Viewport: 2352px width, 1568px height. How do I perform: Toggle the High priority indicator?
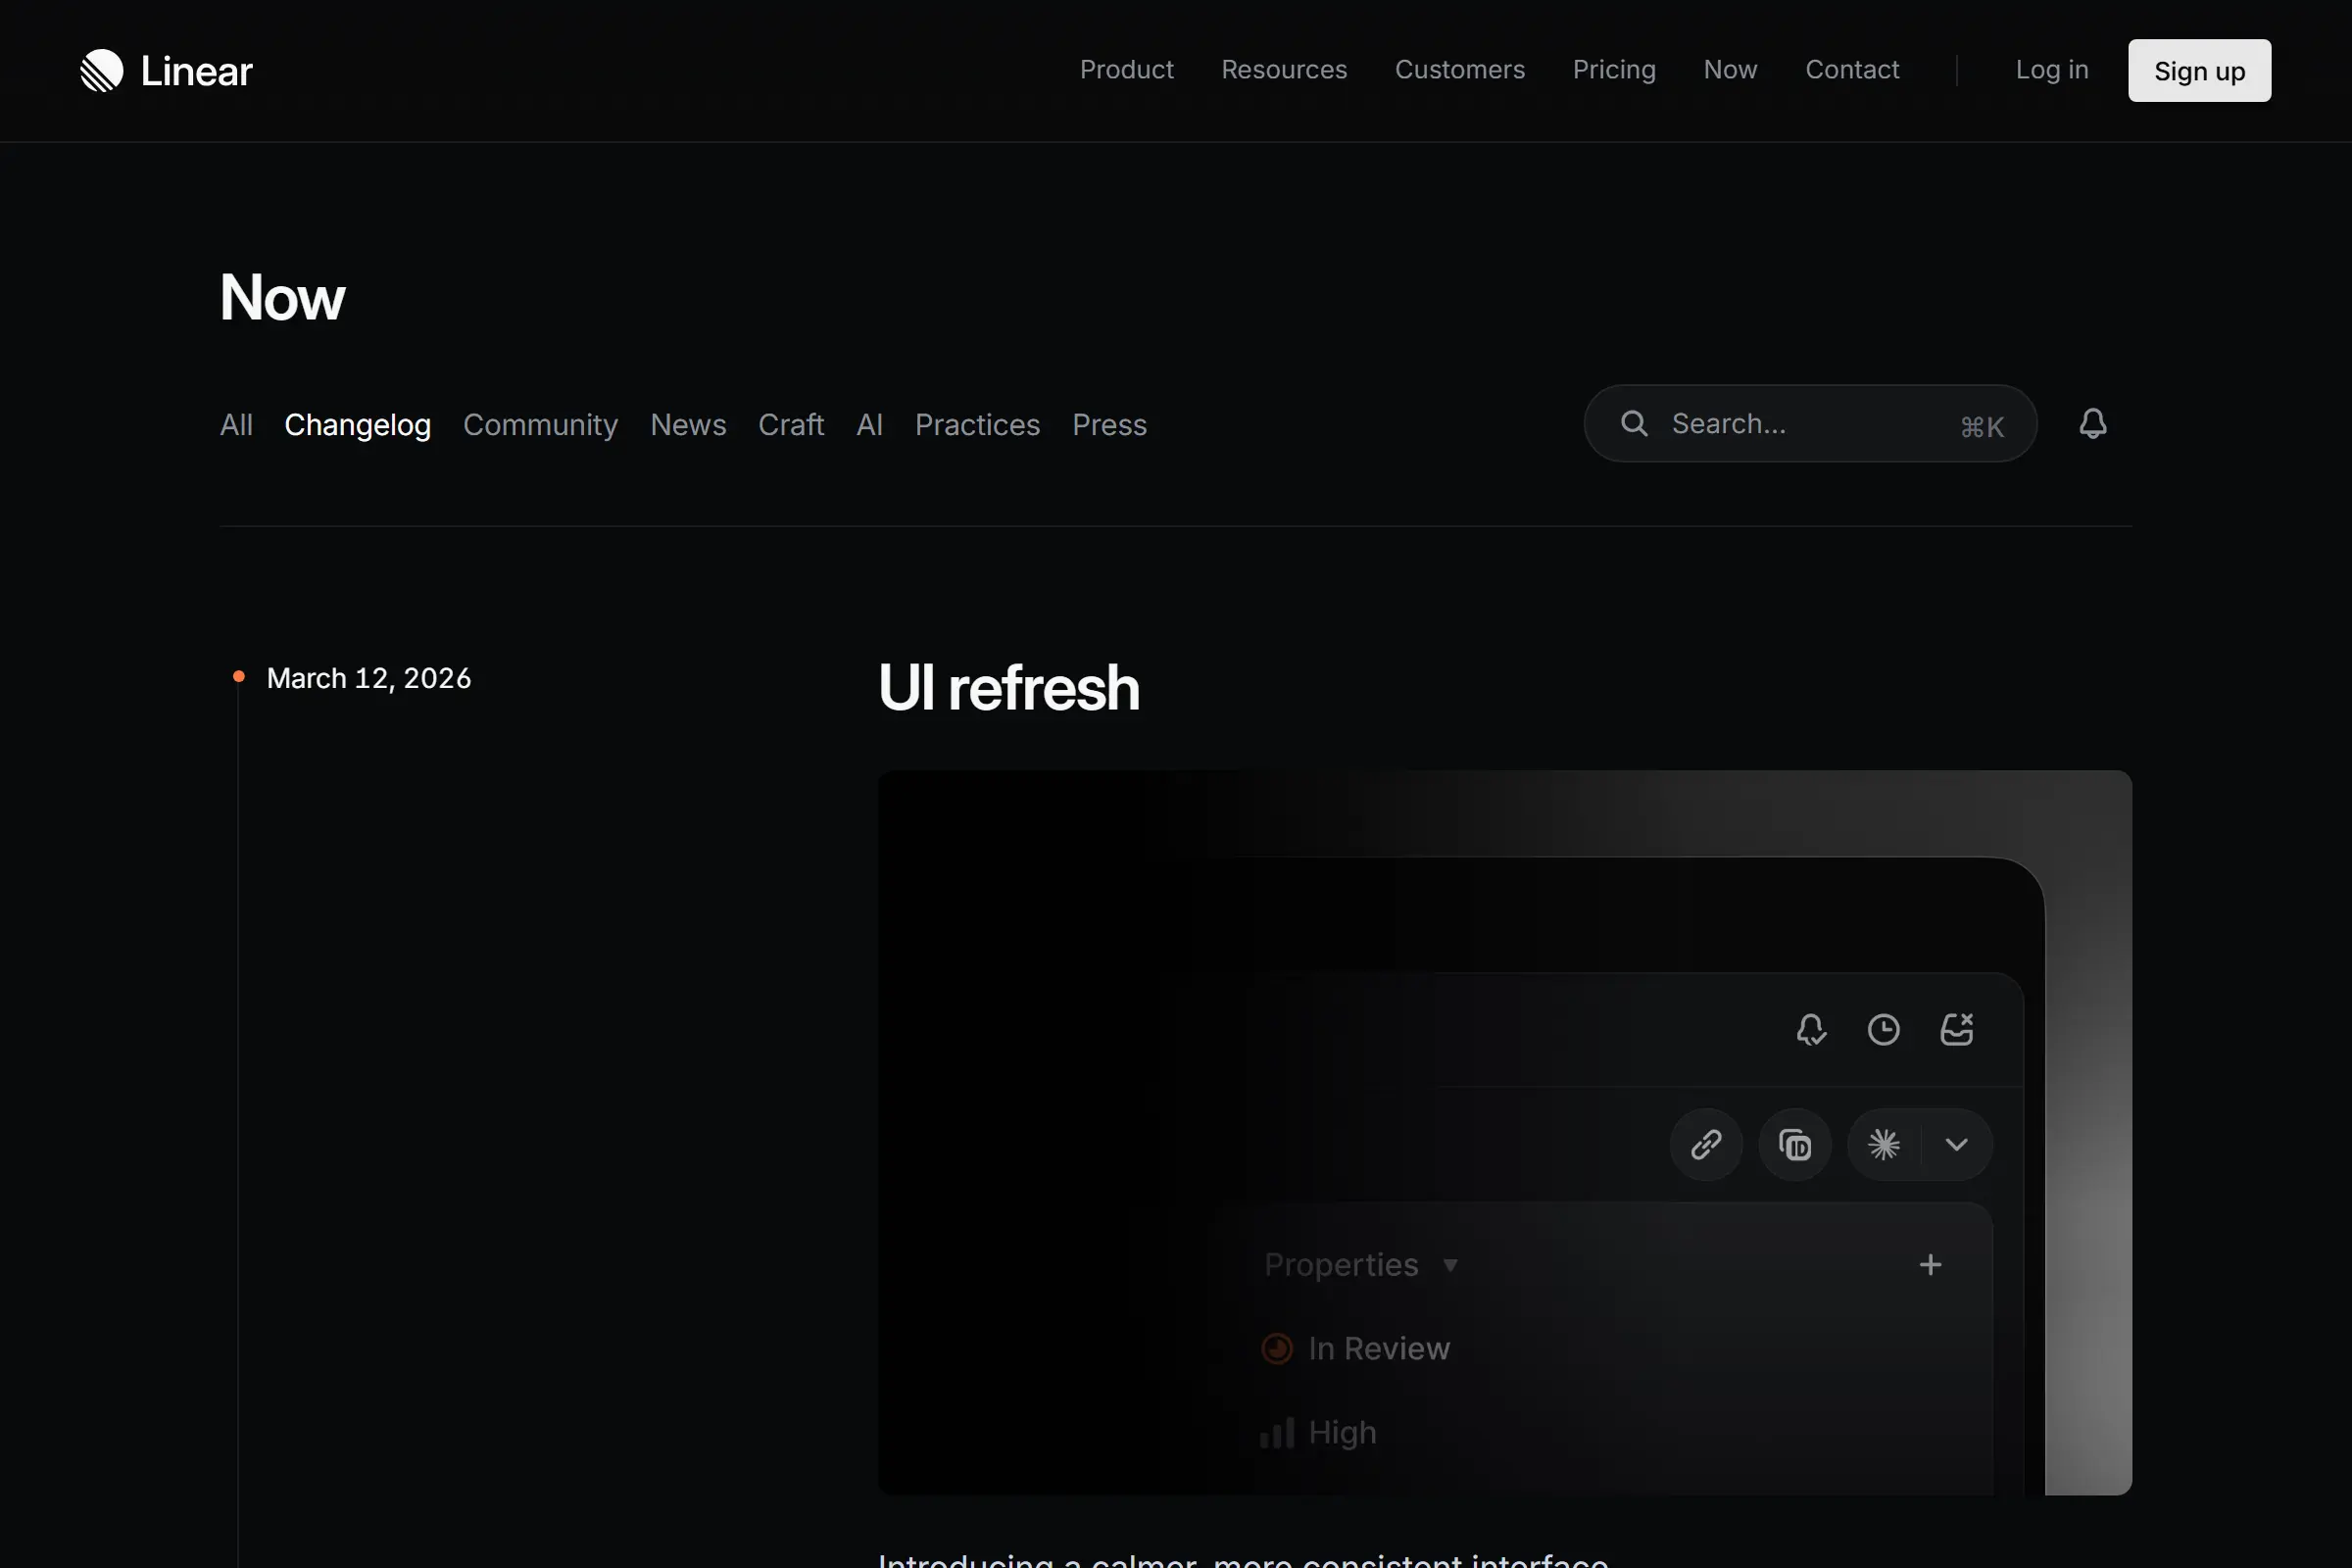pos(1276,1432)
